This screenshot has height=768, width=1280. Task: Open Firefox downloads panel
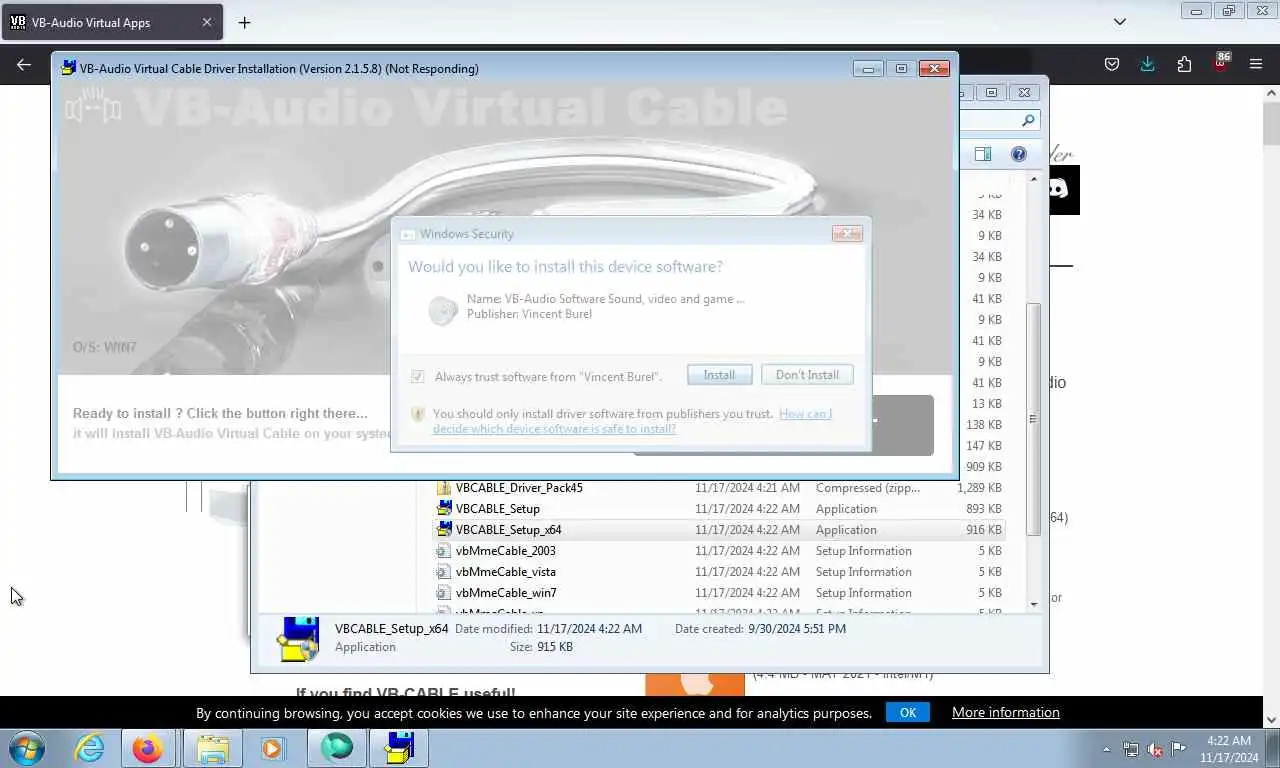click(x=1148, y=64)
